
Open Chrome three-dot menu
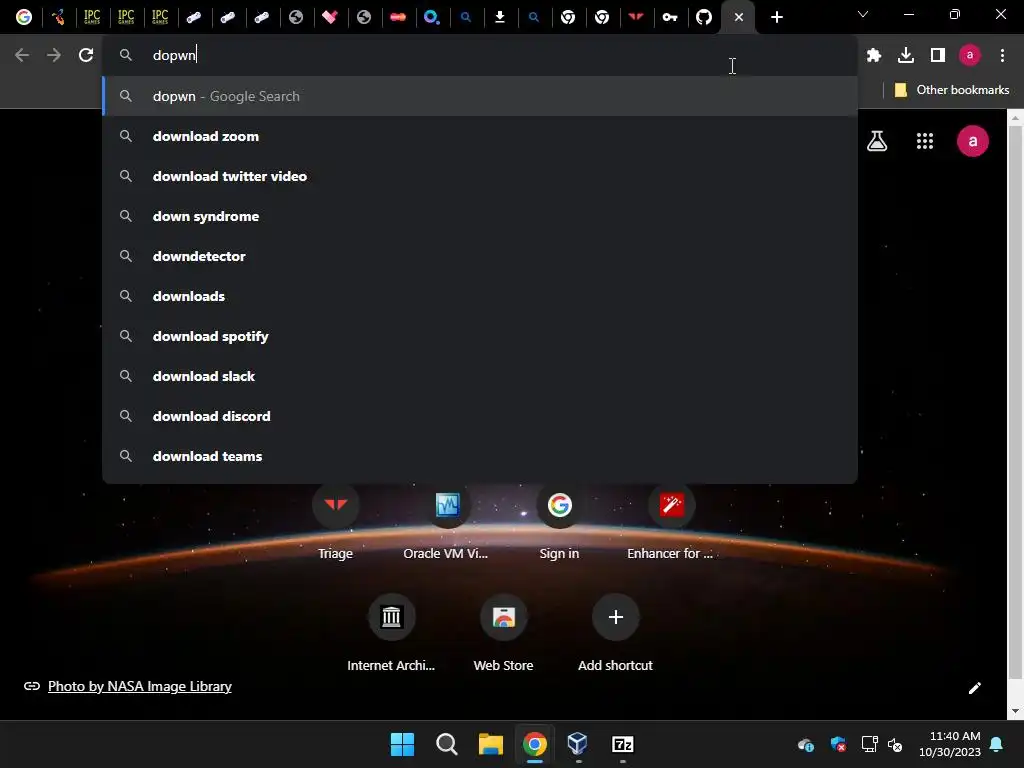click(x=1002, y=55)
